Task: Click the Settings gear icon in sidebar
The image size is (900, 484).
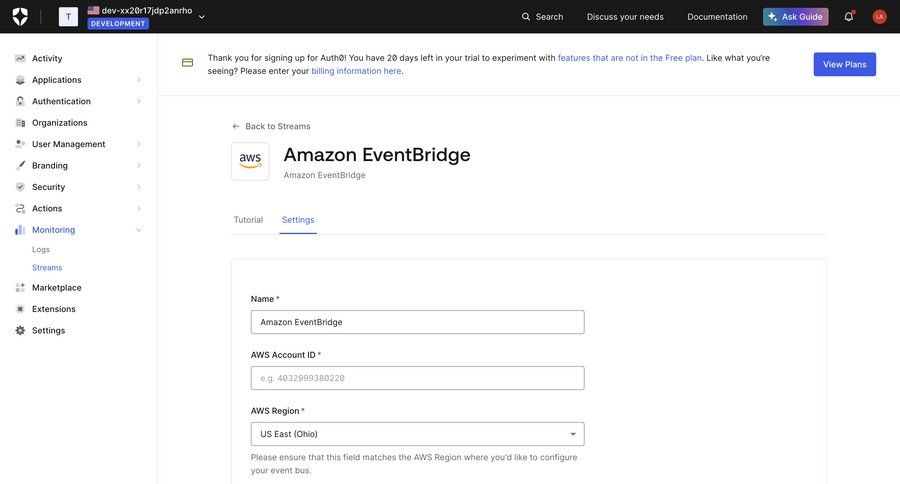Action: pos(20,331)
